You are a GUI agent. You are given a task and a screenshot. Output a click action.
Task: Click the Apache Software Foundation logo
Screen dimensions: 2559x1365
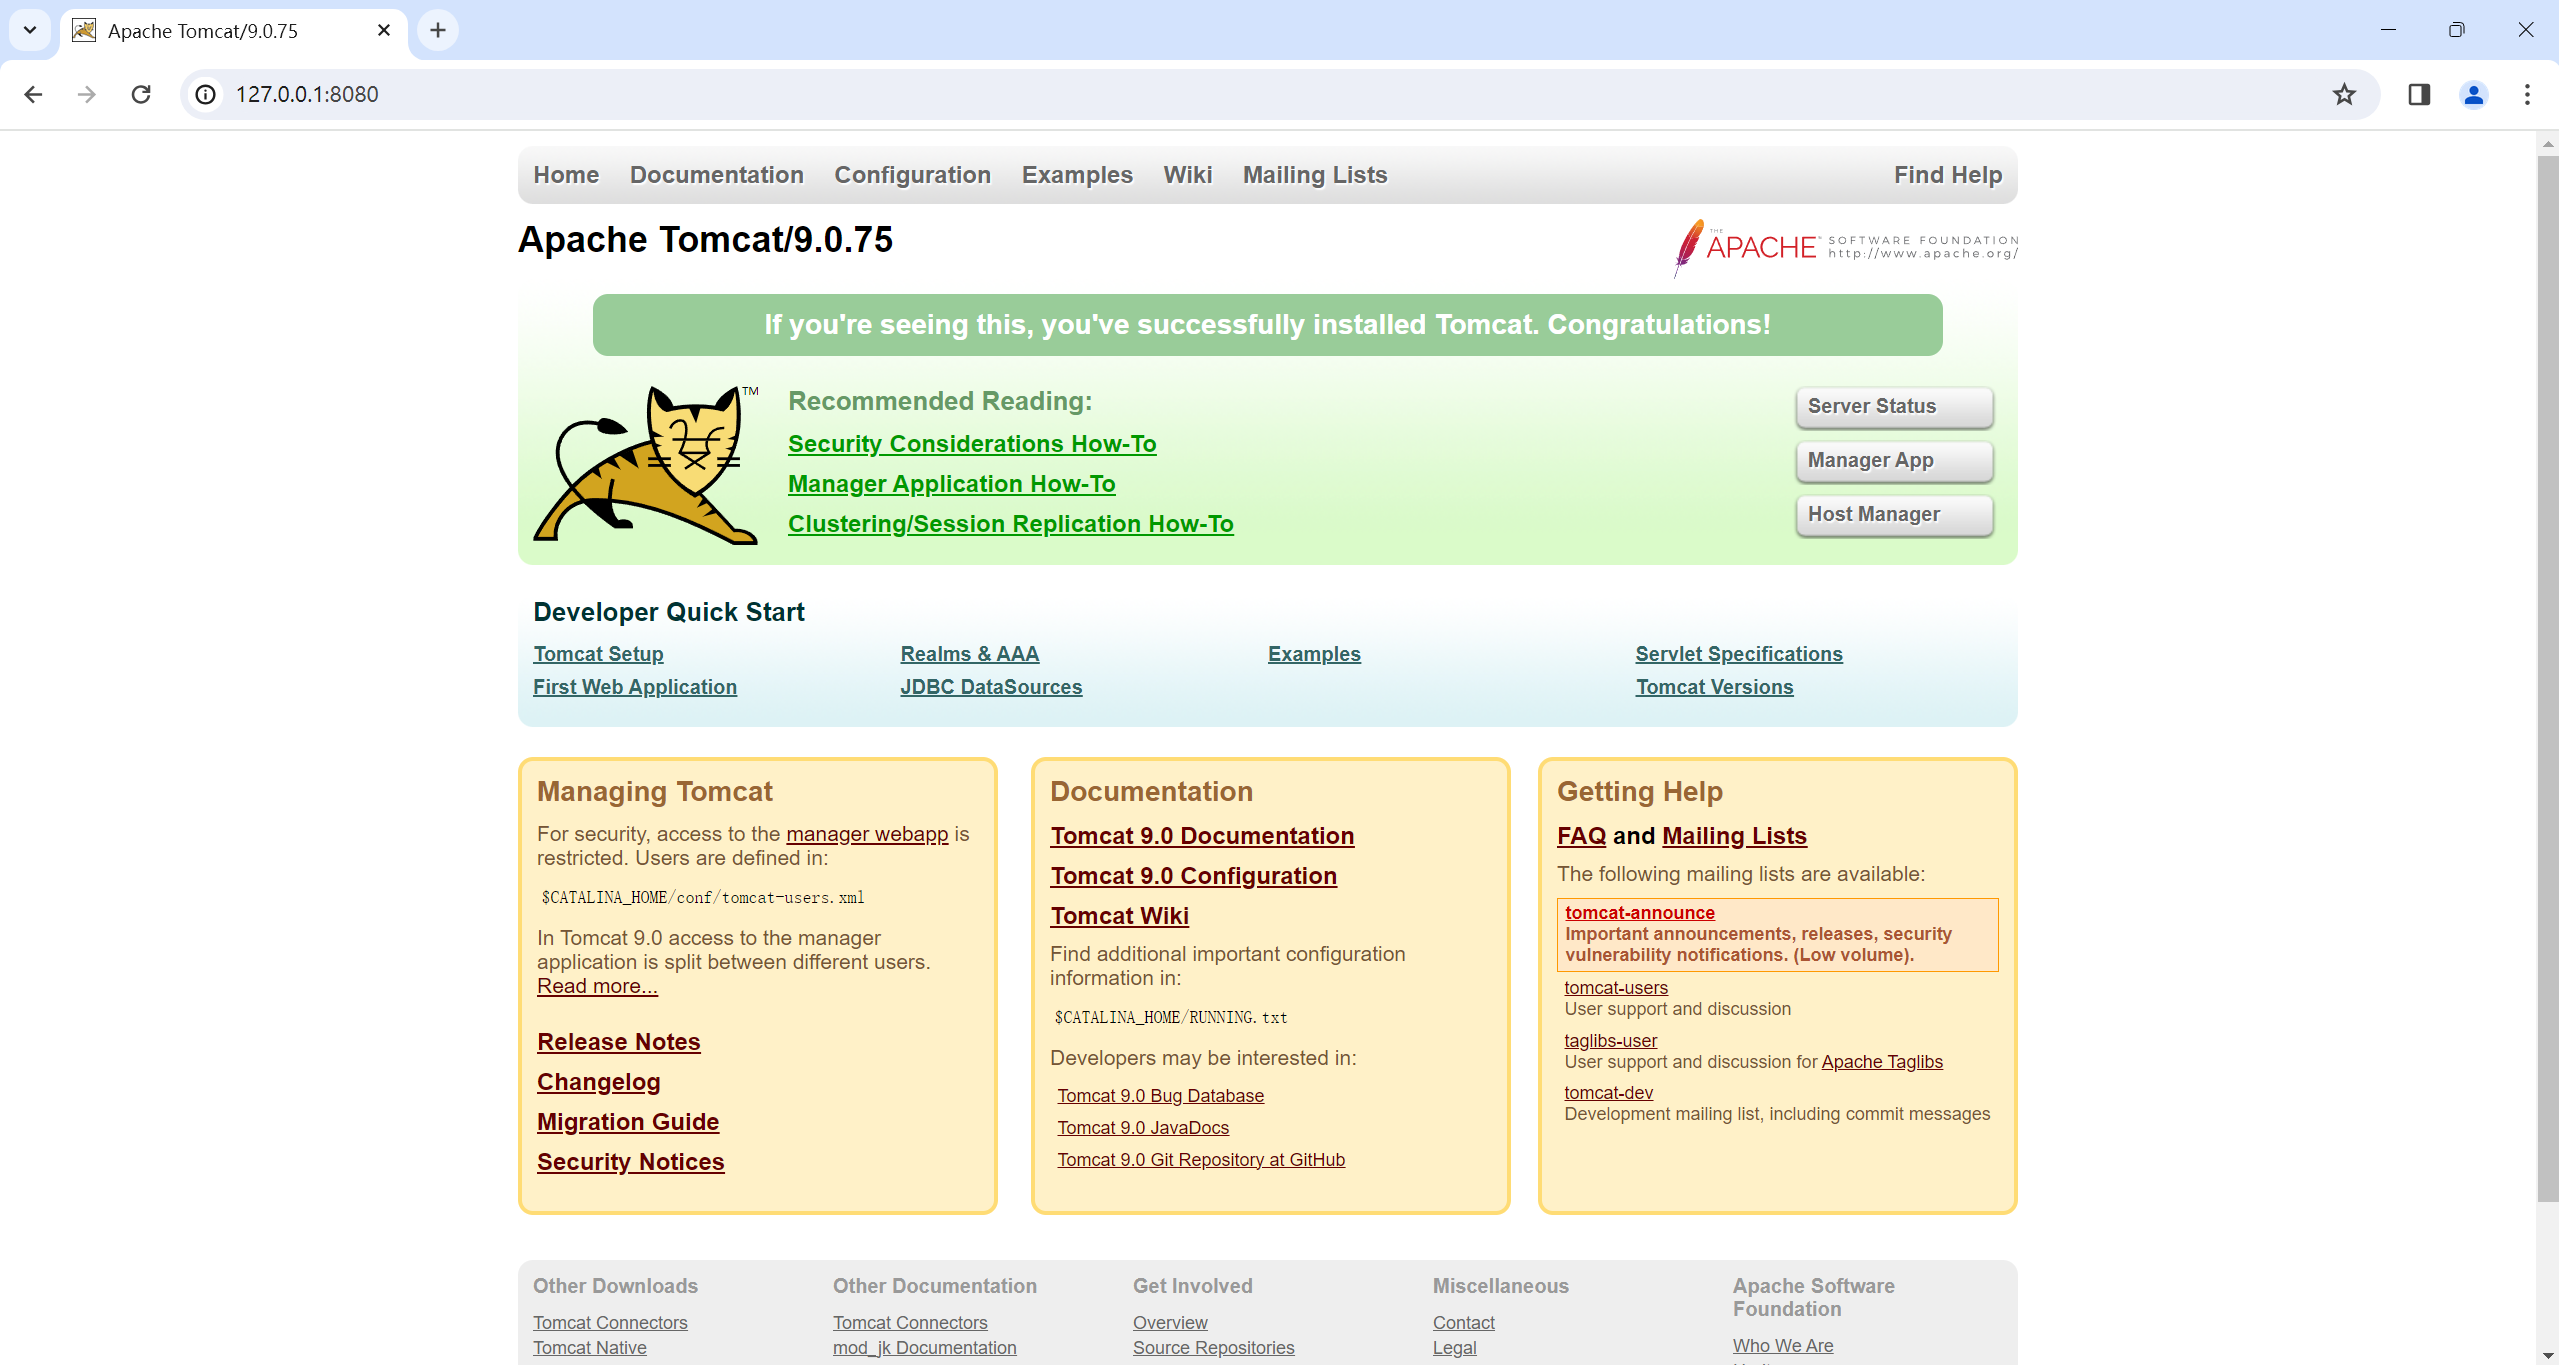pos(1845,247)
